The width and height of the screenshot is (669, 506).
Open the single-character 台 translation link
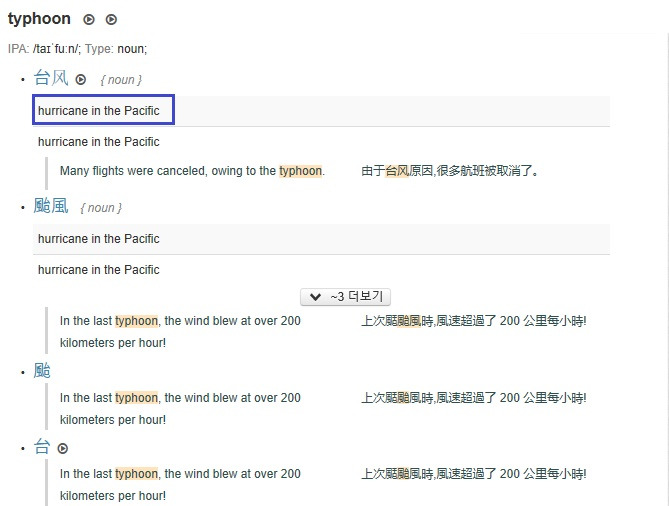[x=42, y=447]
